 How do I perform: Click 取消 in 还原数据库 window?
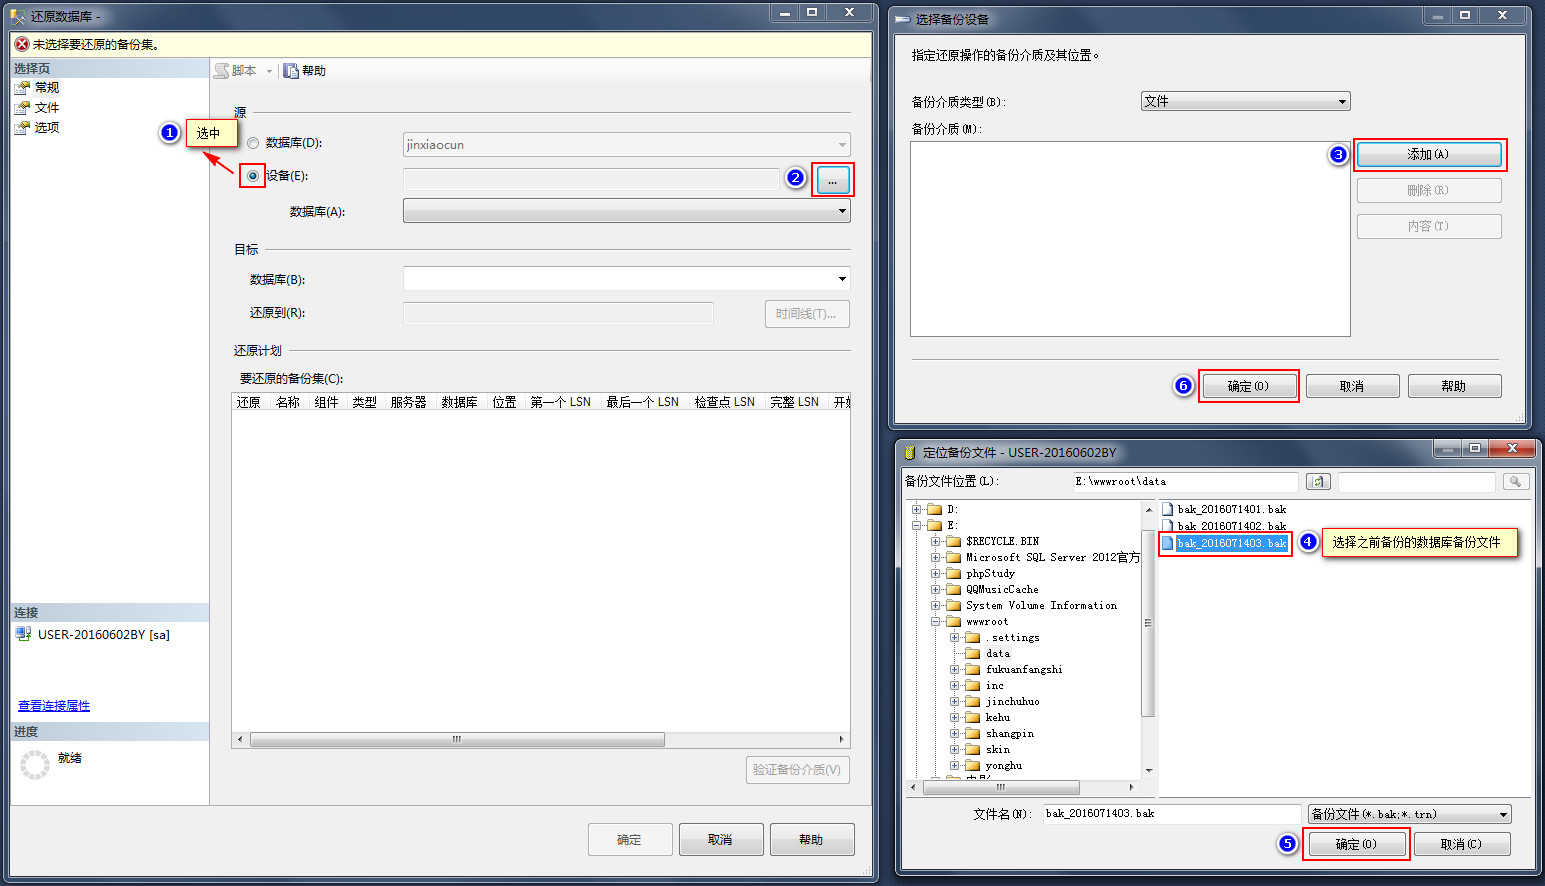tap(721, 840)
